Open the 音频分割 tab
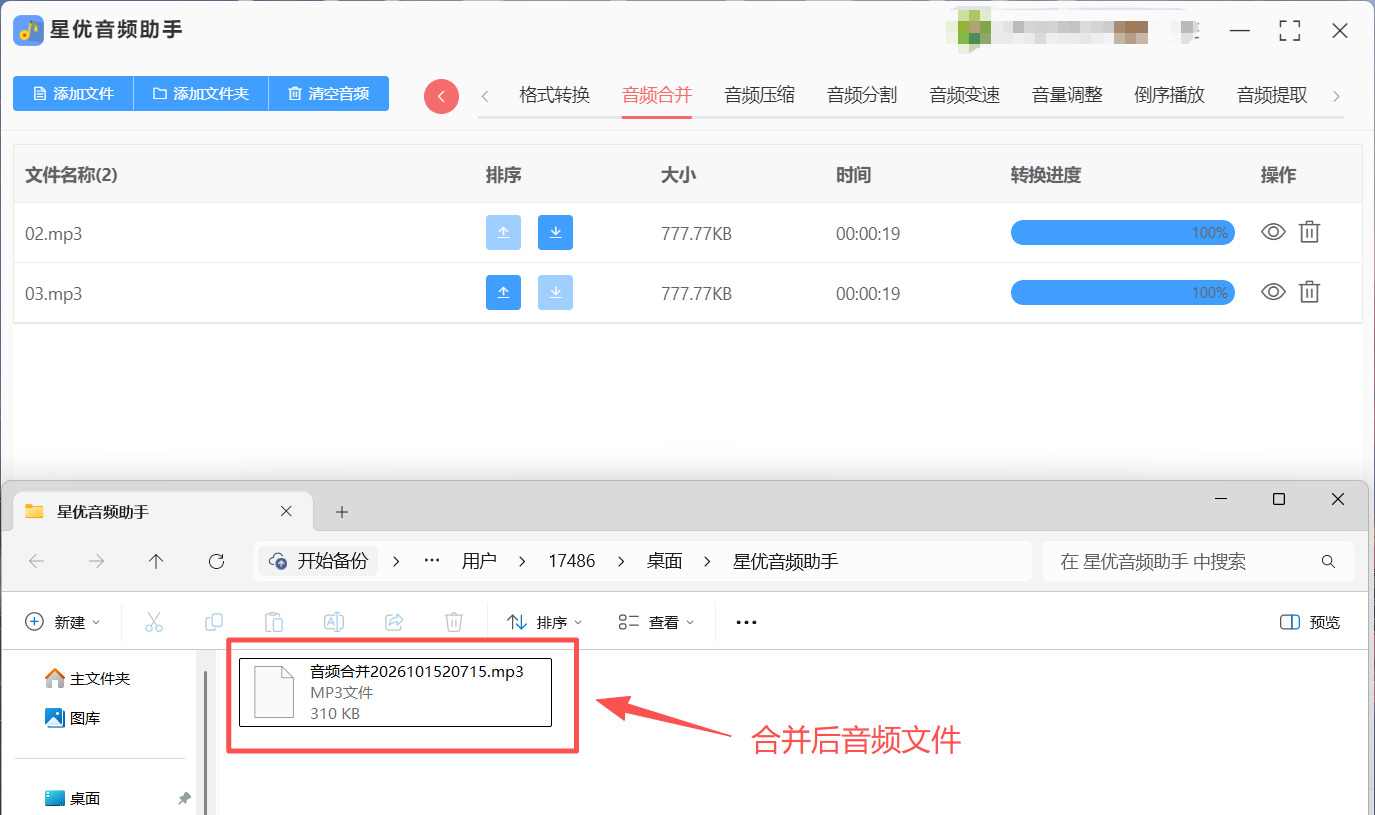 coord(862,96)
